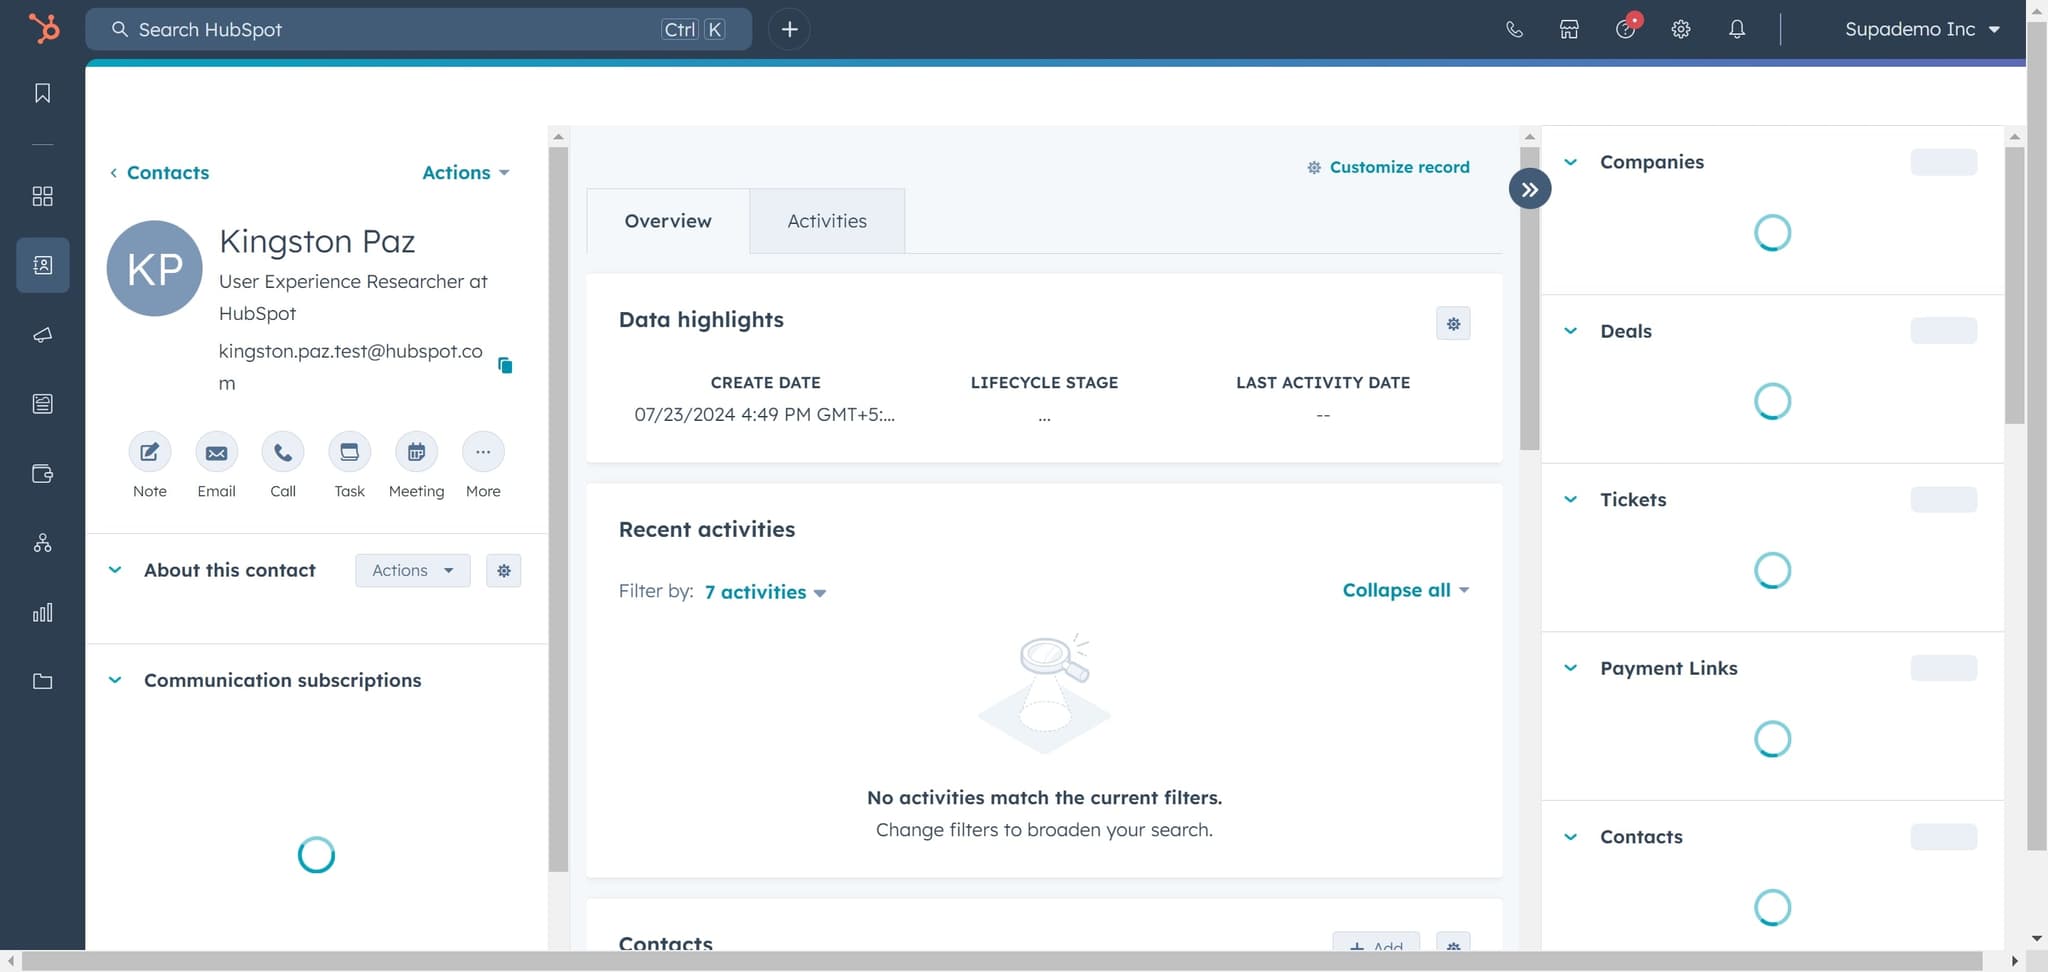Screen dimensions: 2048x972
Task: Expand the Actions dropdown near Contacts breadcrumb
Action: [464, 172]
